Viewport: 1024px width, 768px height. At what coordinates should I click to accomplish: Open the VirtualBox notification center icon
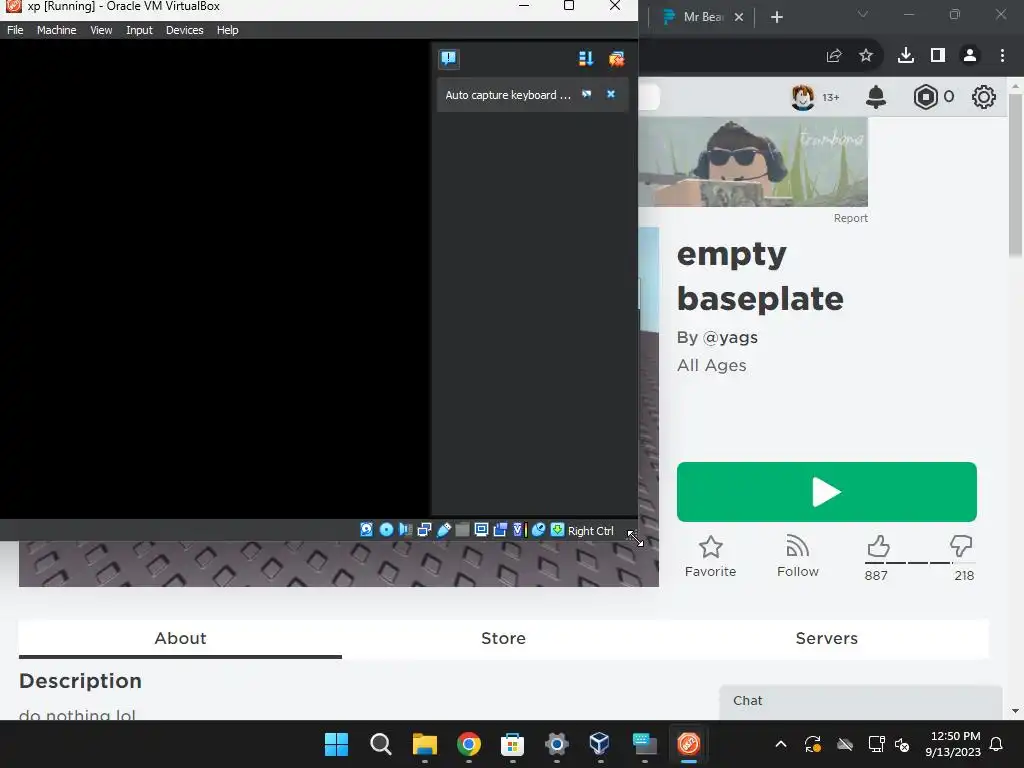click(449, 59)
